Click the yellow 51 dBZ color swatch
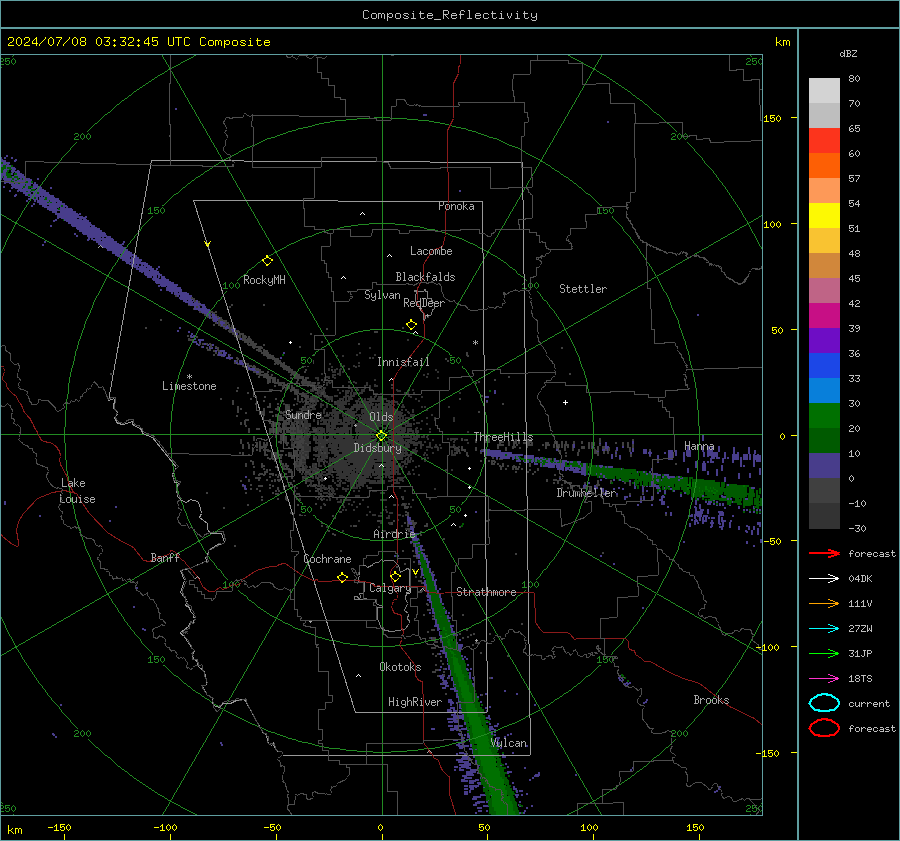Image resolution: width=900 pixels, height=841 pixels. 824,215
